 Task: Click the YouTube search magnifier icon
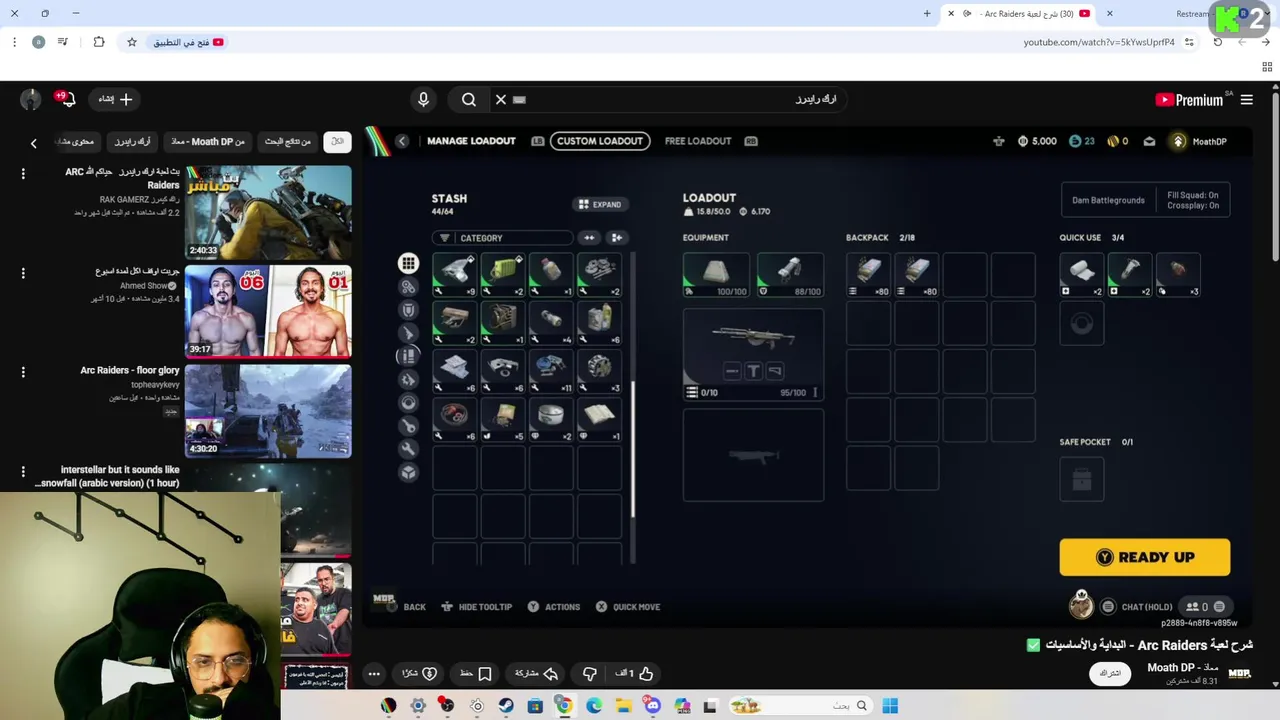pos(469,99)
